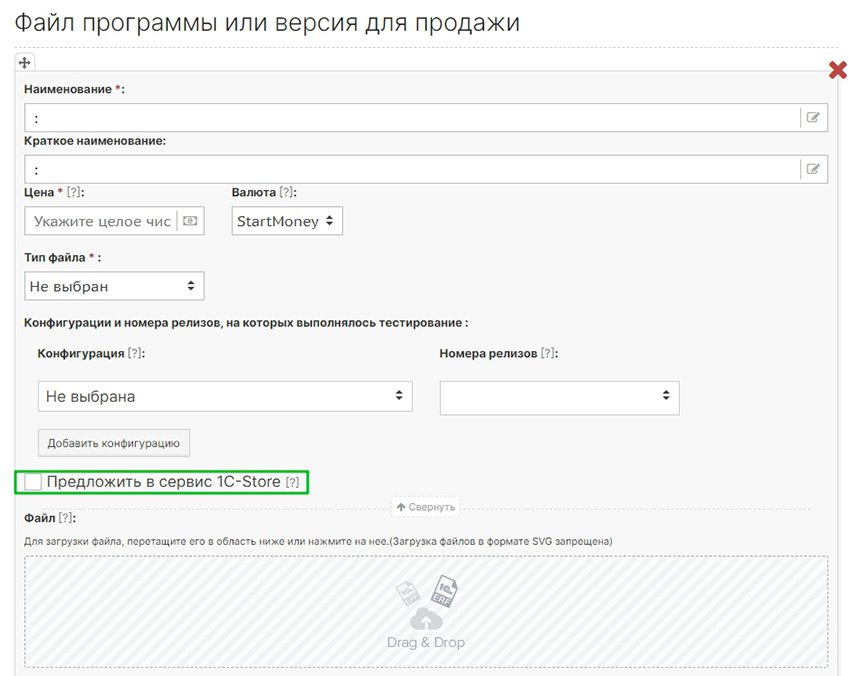Open the Номера релизов dropdown
Viewport: 850px width, 676px height.
(x=559, y=398)
